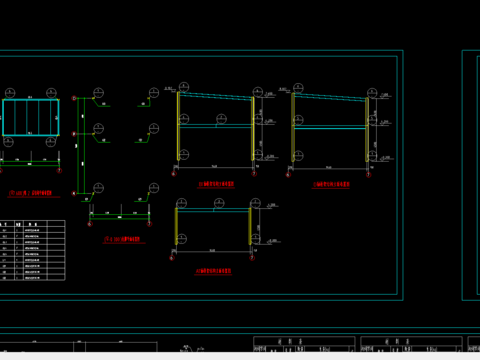
Task: Select green horizontal dimension under column layout plan
Action: coord(120,216)
